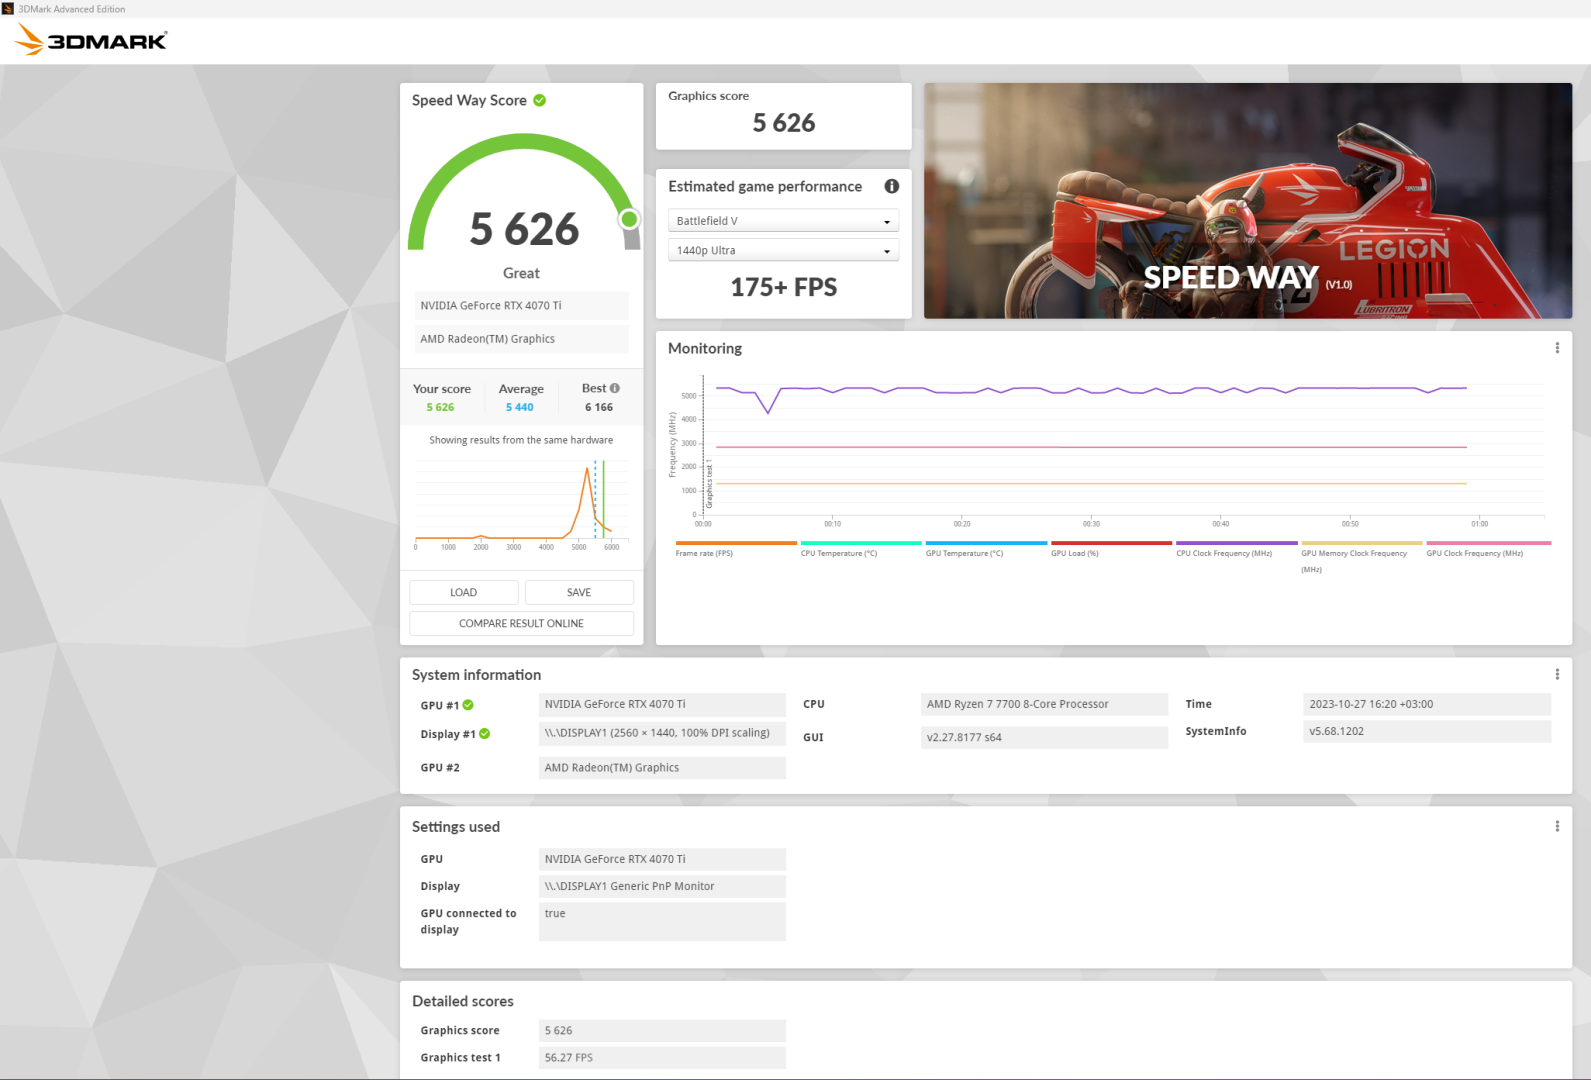Click the DISPLAY1 2560 × 1440 field

point(662,733)
